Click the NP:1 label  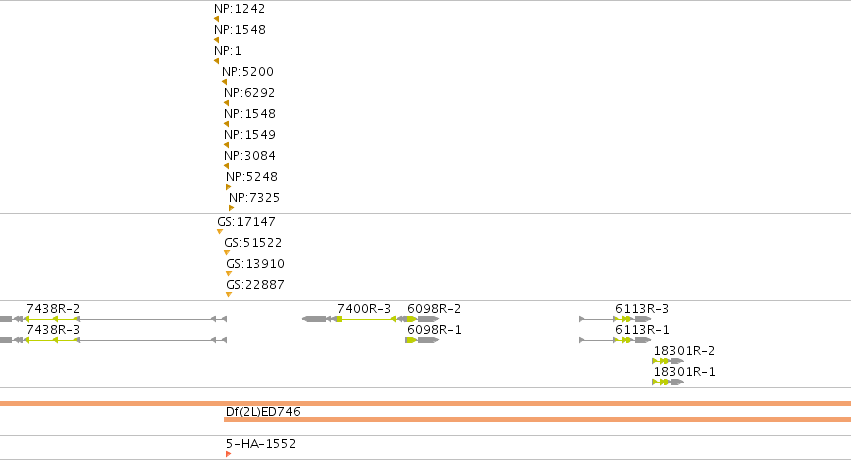[228, 50]
